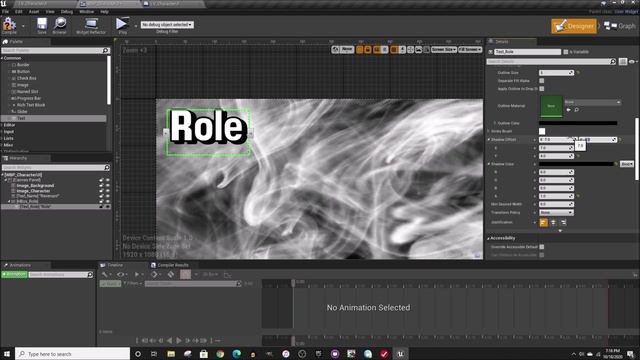The height and width of the screenshot is (360, 640).
Task: Select Button widget in Palette
Action: [x=23, y=71]
